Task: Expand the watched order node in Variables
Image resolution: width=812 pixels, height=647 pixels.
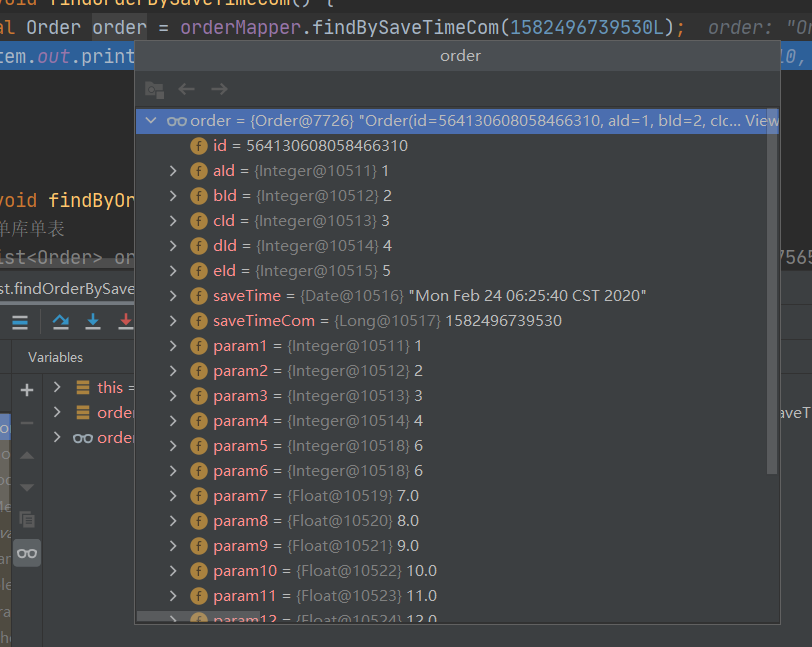Action: point(57,437)
